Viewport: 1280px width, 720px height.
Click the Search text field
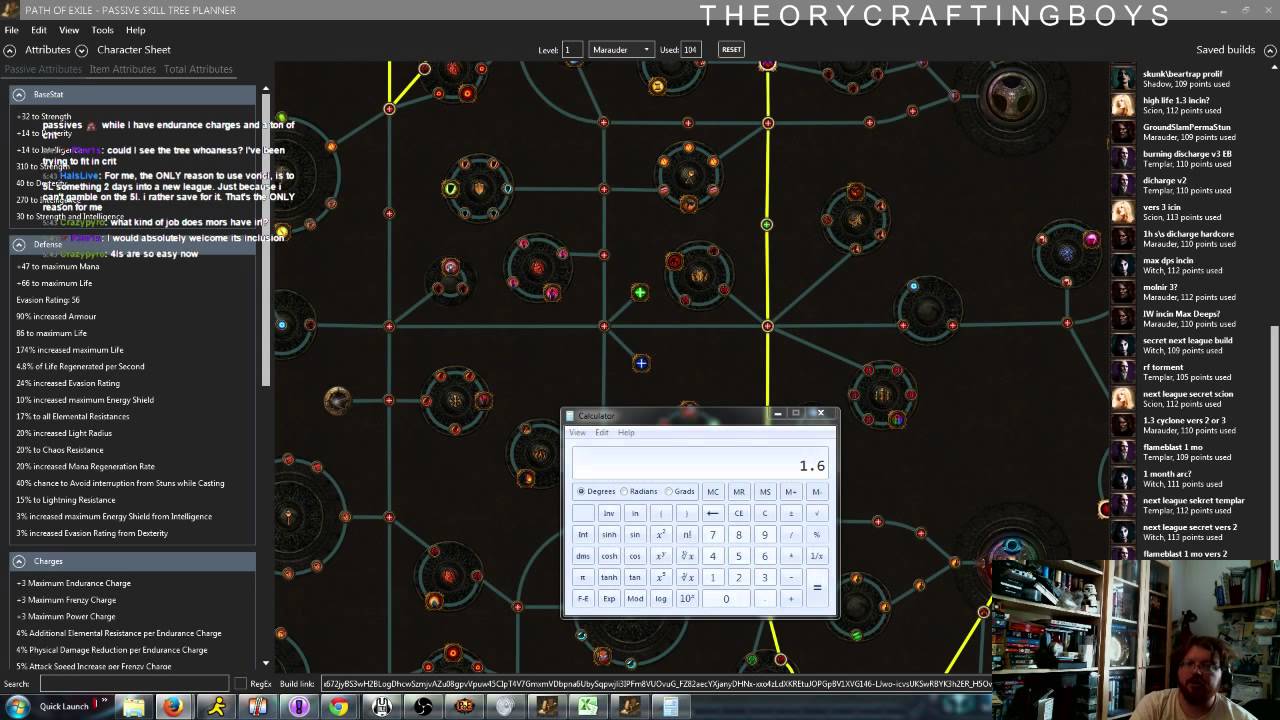134,684
